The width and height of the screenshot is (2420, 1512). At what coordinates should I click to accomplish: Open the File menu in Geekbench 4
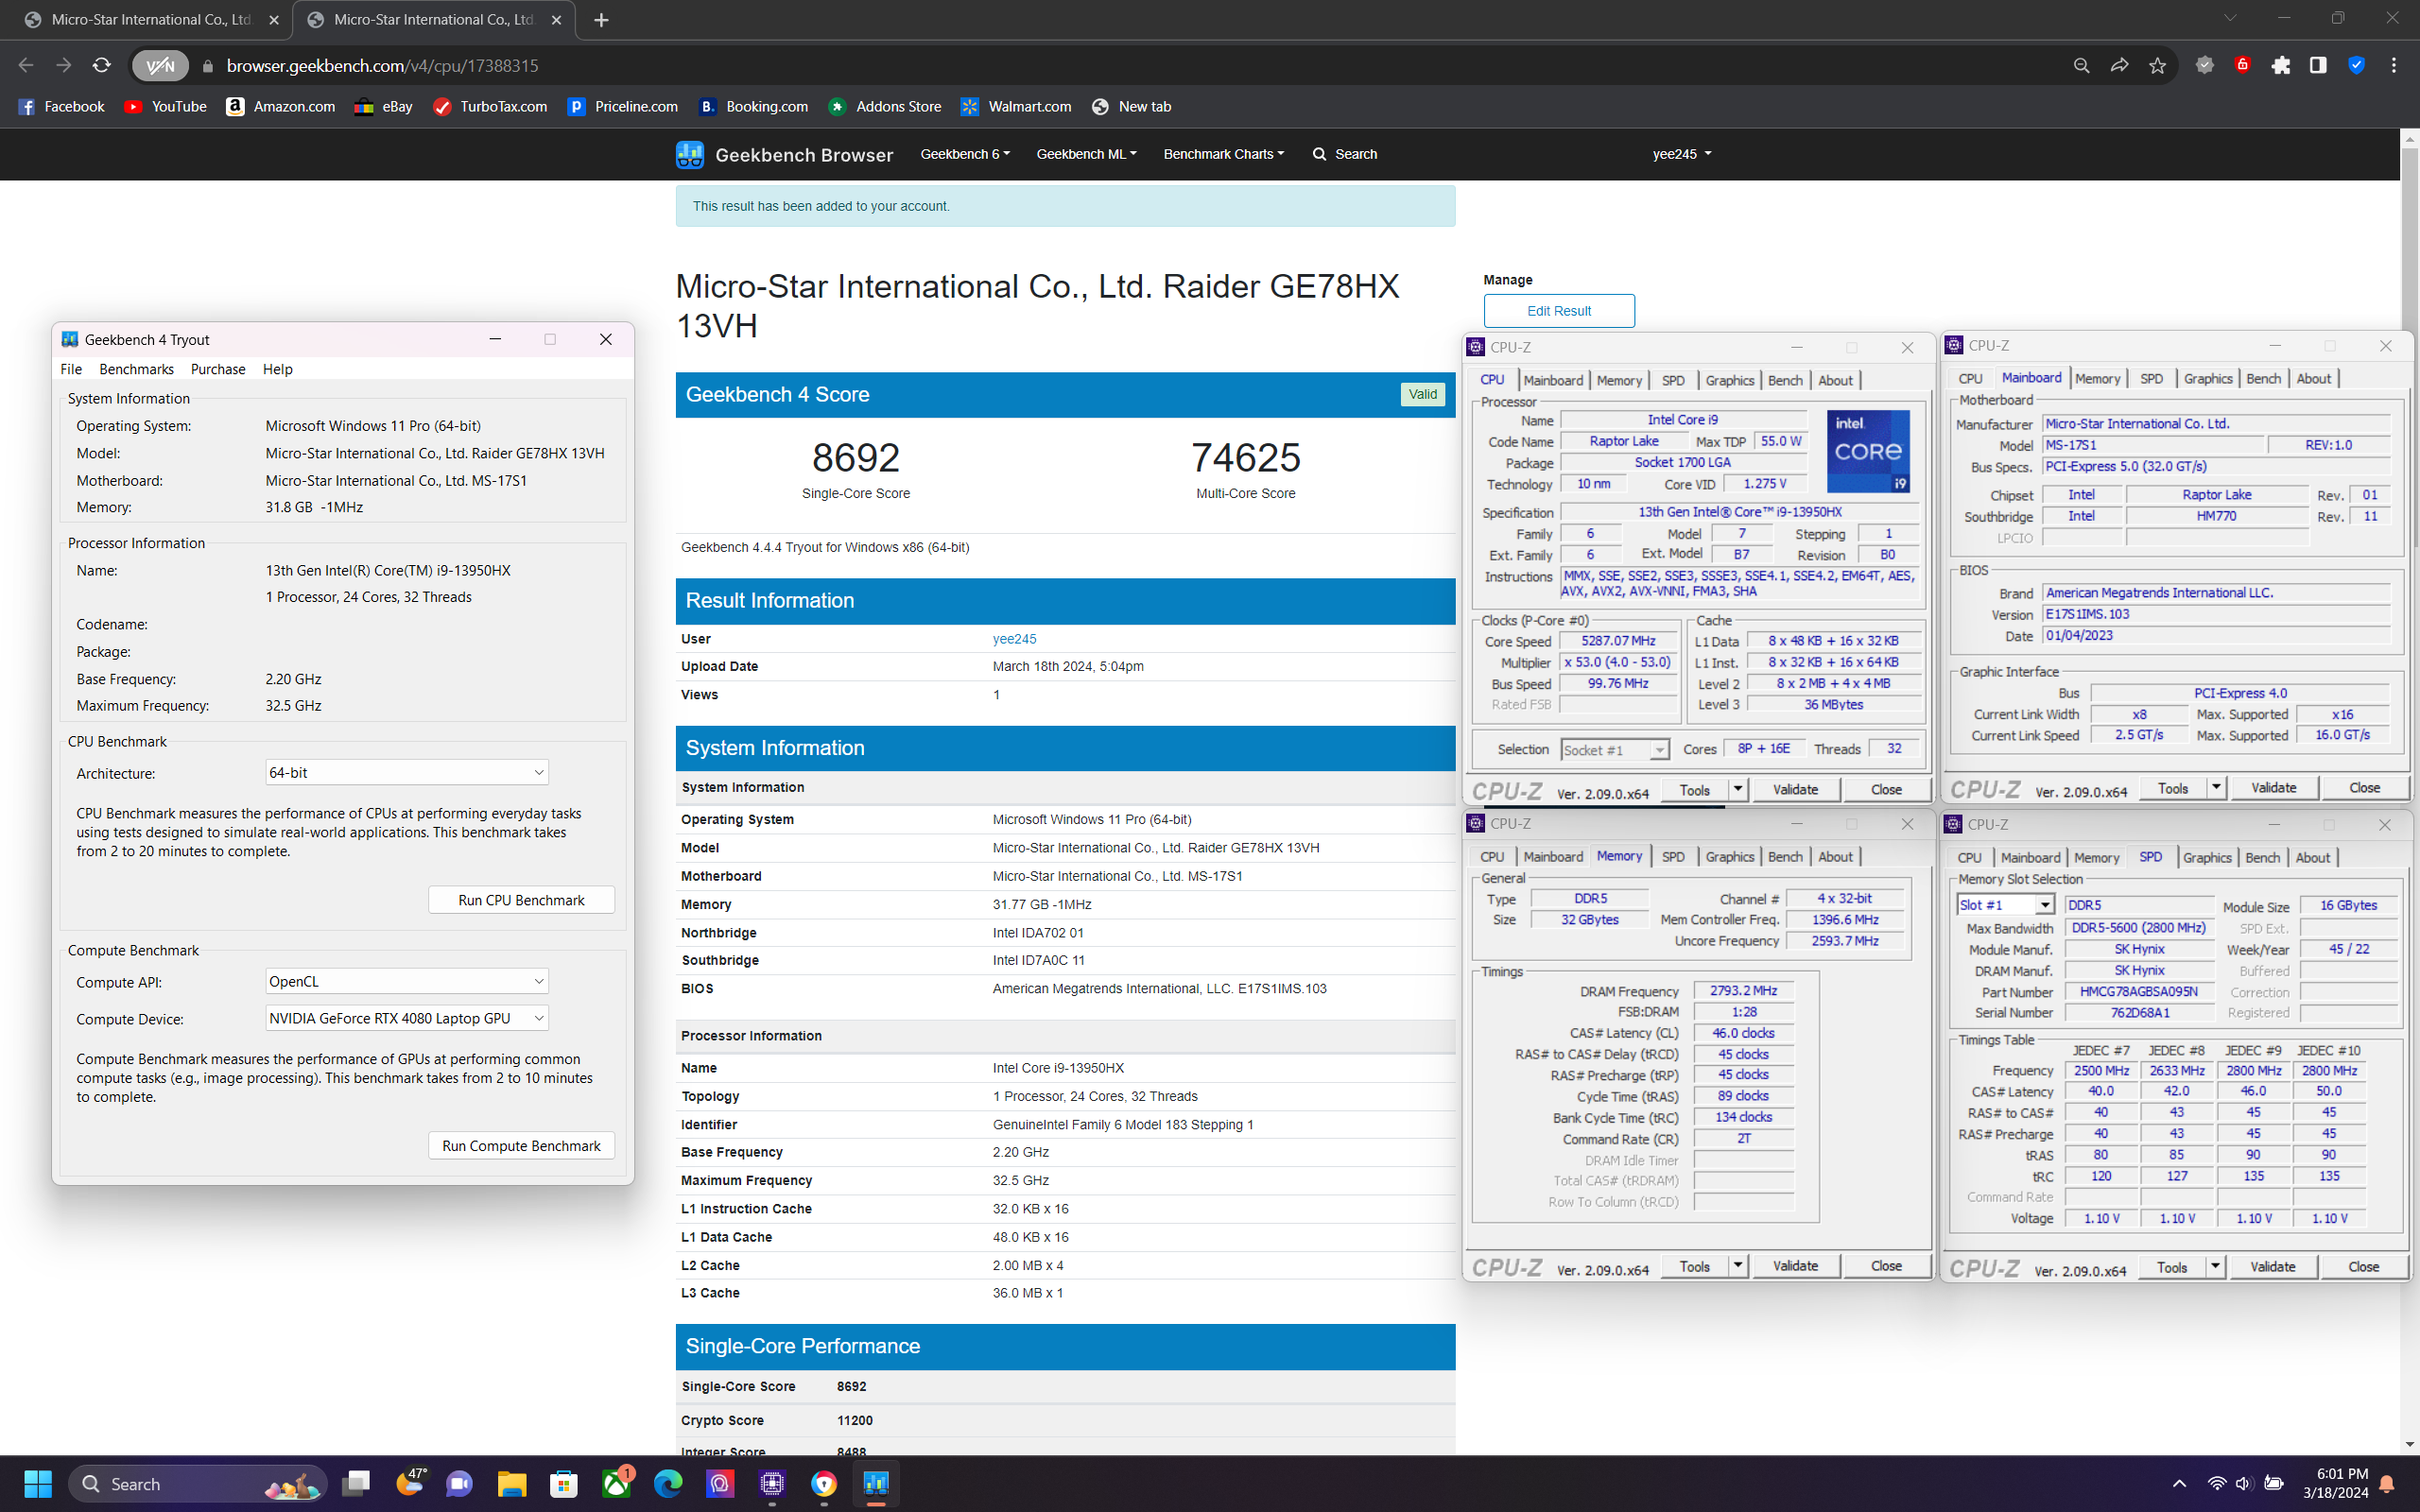click(71, 369)
